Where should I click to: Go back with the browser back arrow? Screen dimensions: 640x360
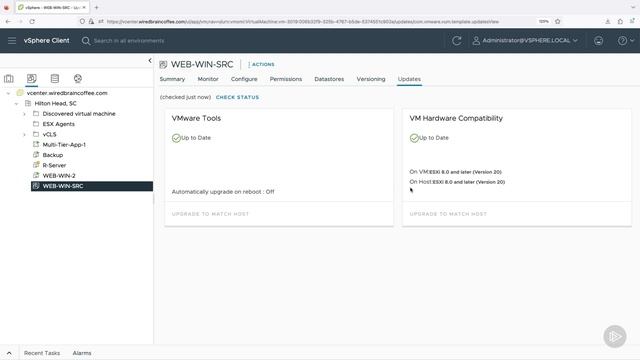click(8, 21)
